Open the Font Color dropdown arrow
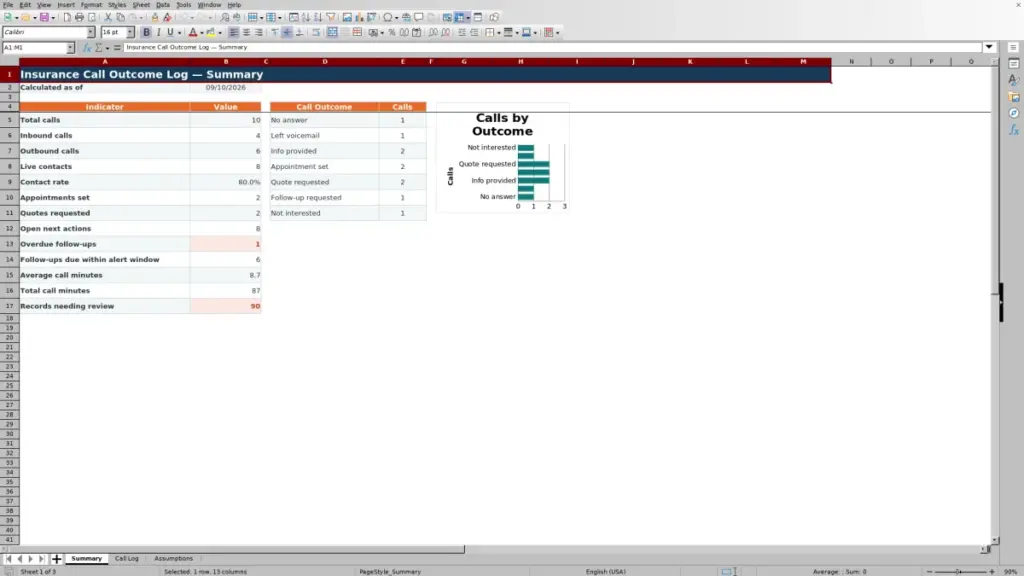The height and width of the screenshot is (576, 1024). click(x=202, y=33)
